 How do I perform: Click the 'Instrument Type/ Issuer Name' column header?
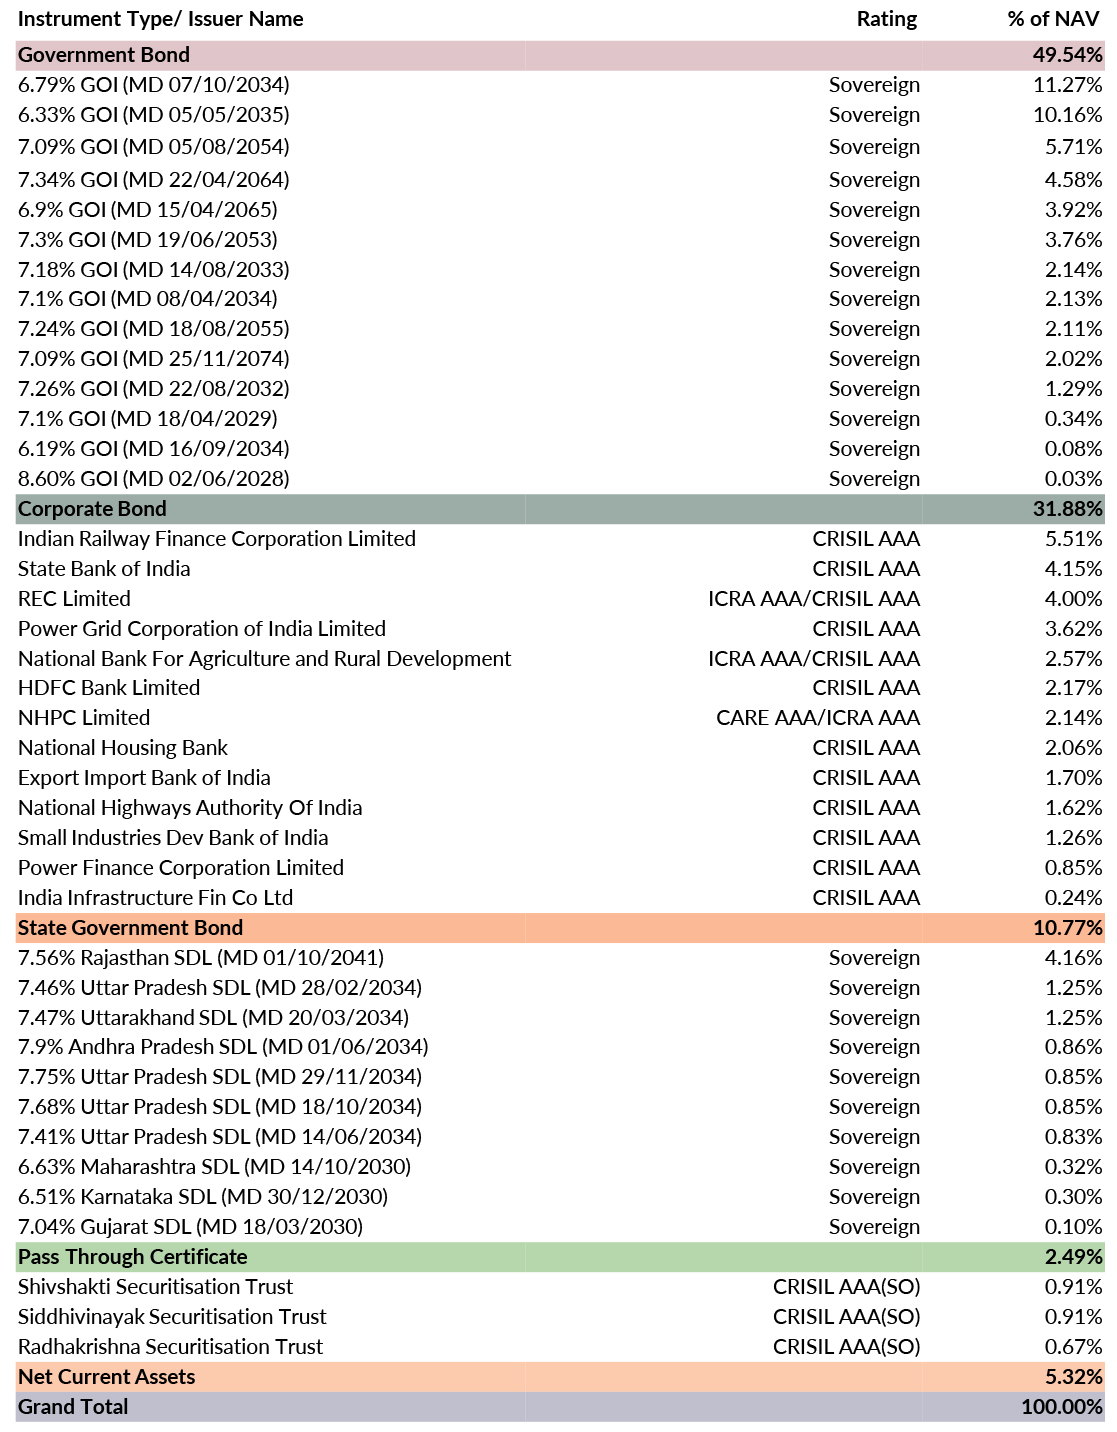(x=160, y=19)
